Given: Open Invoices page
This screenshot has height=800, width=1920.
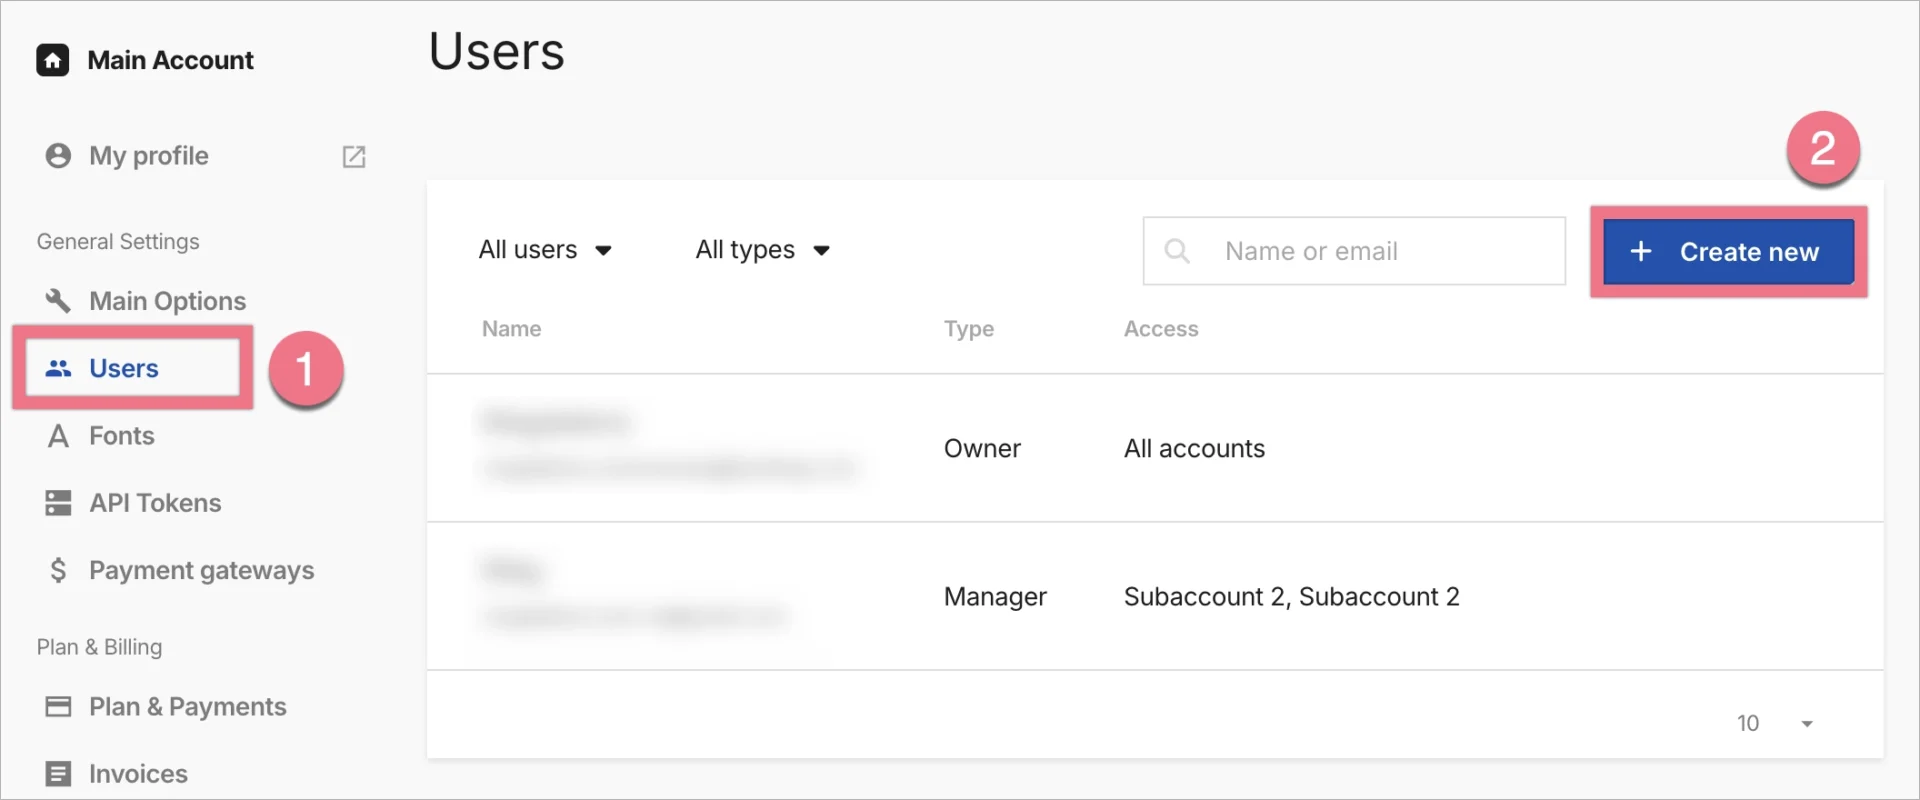Looking at the screenshot, I should tap(138, 774).
